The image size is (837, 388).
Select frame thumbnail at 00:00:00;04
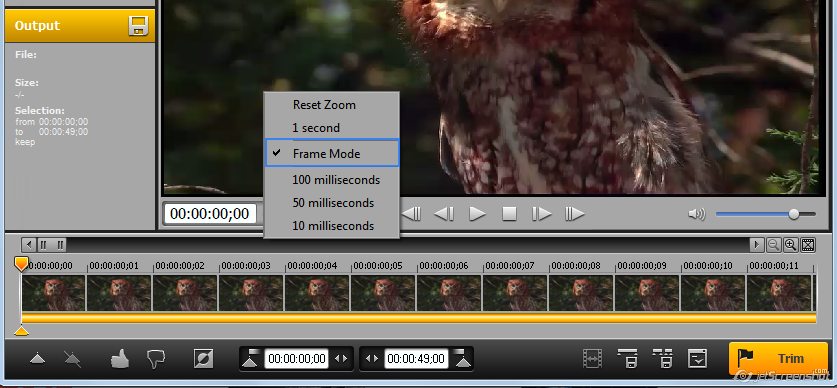[x=317, y=292]
